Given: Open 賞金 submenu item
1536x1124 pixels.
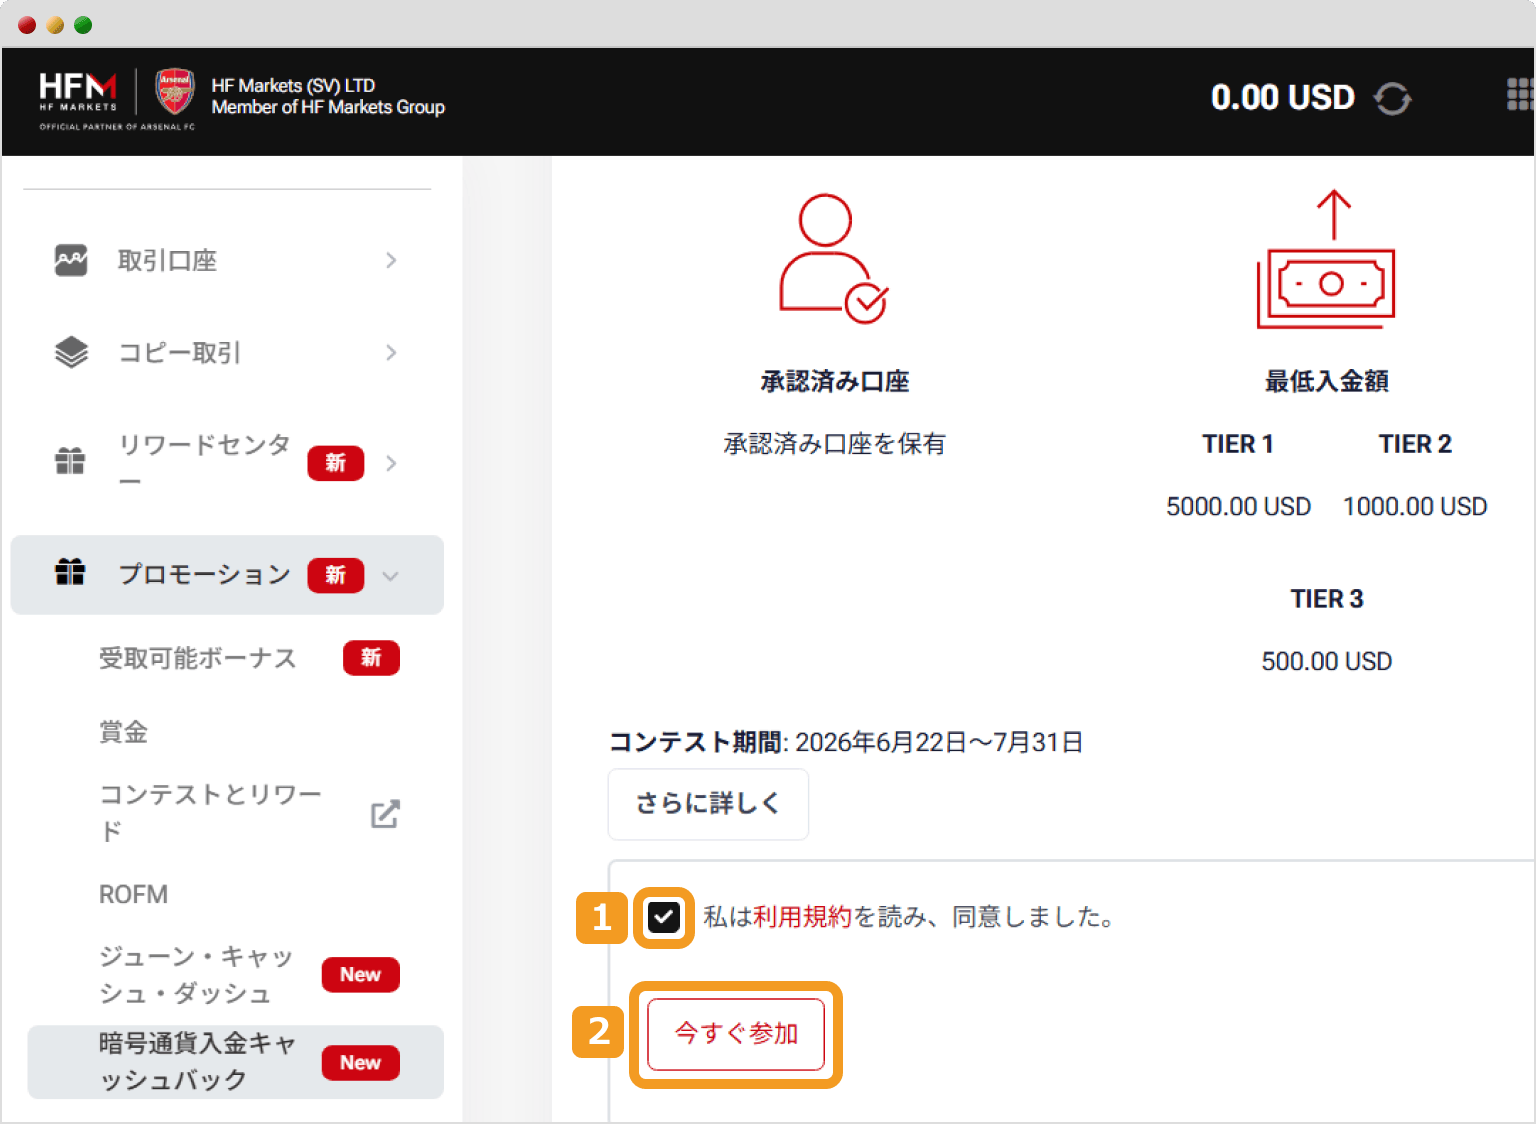Looking at the screenshot, I should [x=123, y=732].
